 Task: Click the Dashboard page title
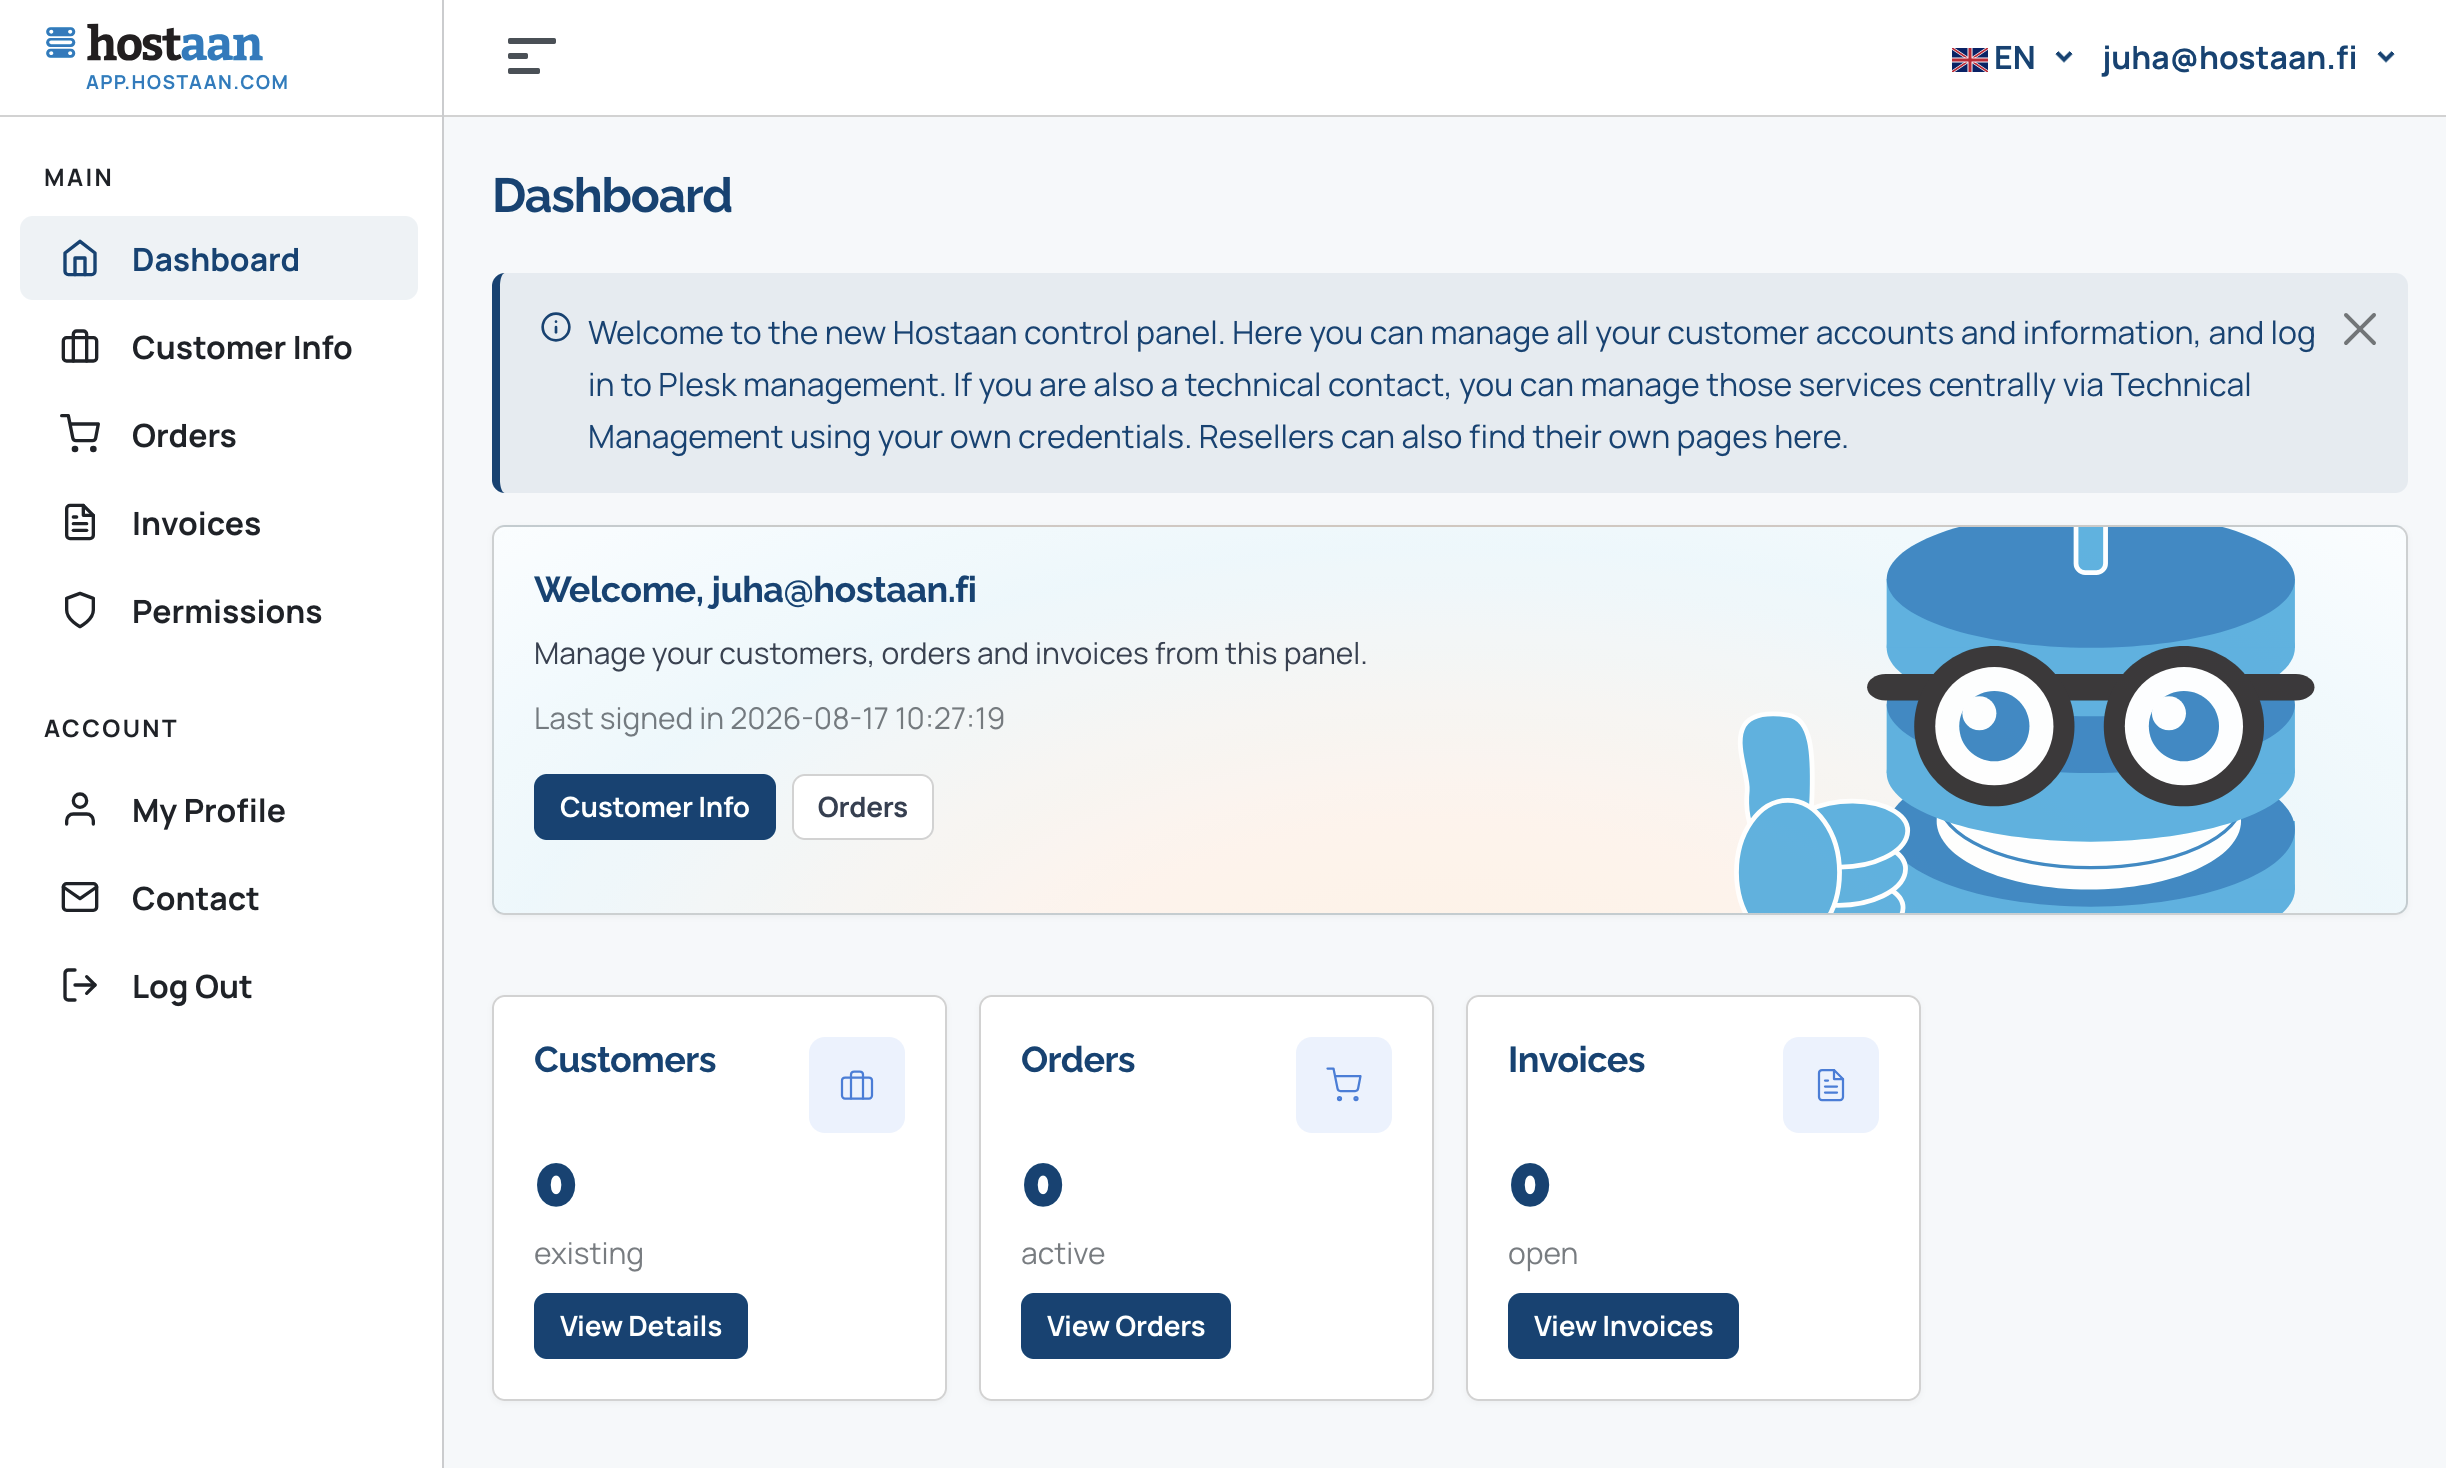[612, 195]
